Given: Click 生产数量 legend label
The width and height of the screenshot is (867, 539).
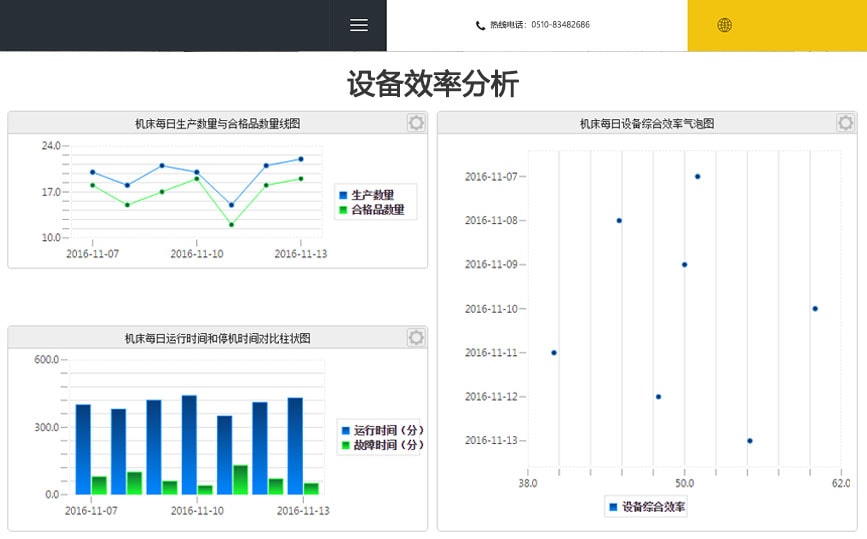Looking at the screenshot, I should click(373, 195).
